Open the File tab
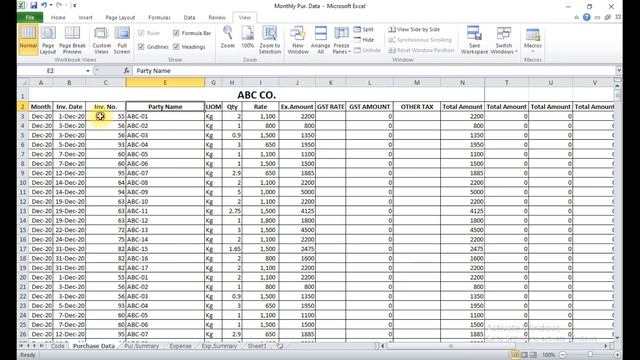 tap(30, 17)
